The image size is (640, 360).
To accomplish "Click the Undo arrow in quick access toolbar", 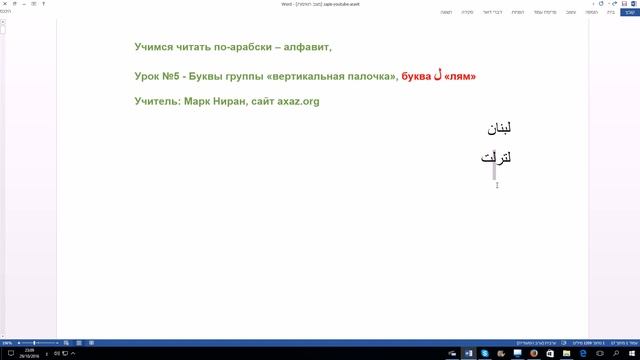I will point(614,4).
